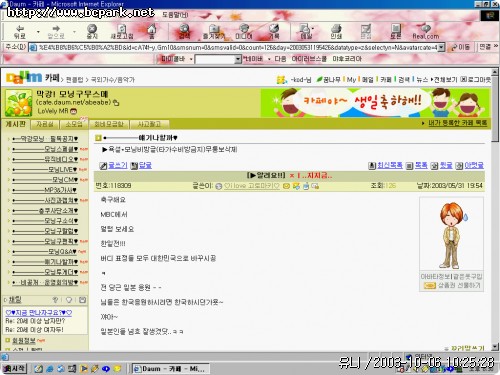Open the Favorites (즐겨찾기) toolbar icon

214,32
